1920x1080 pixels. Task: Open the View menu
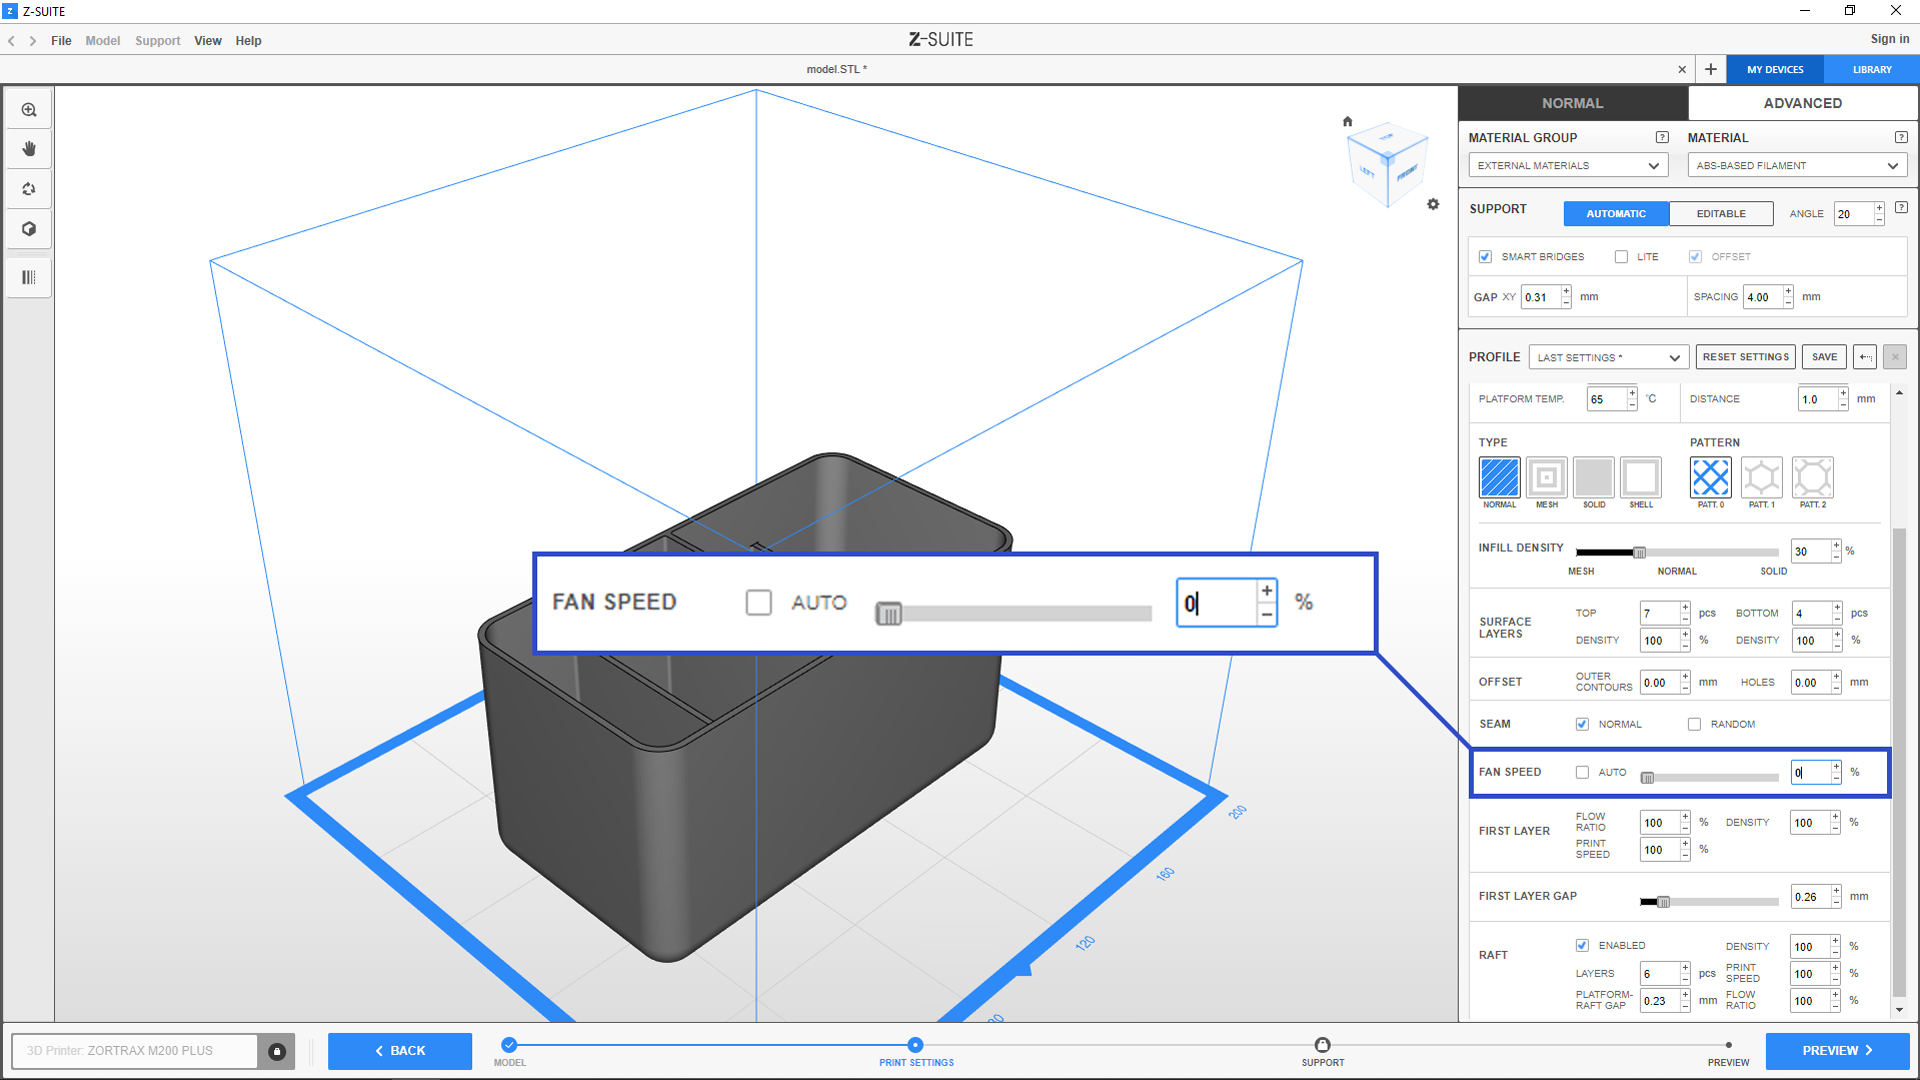point(207,41)
